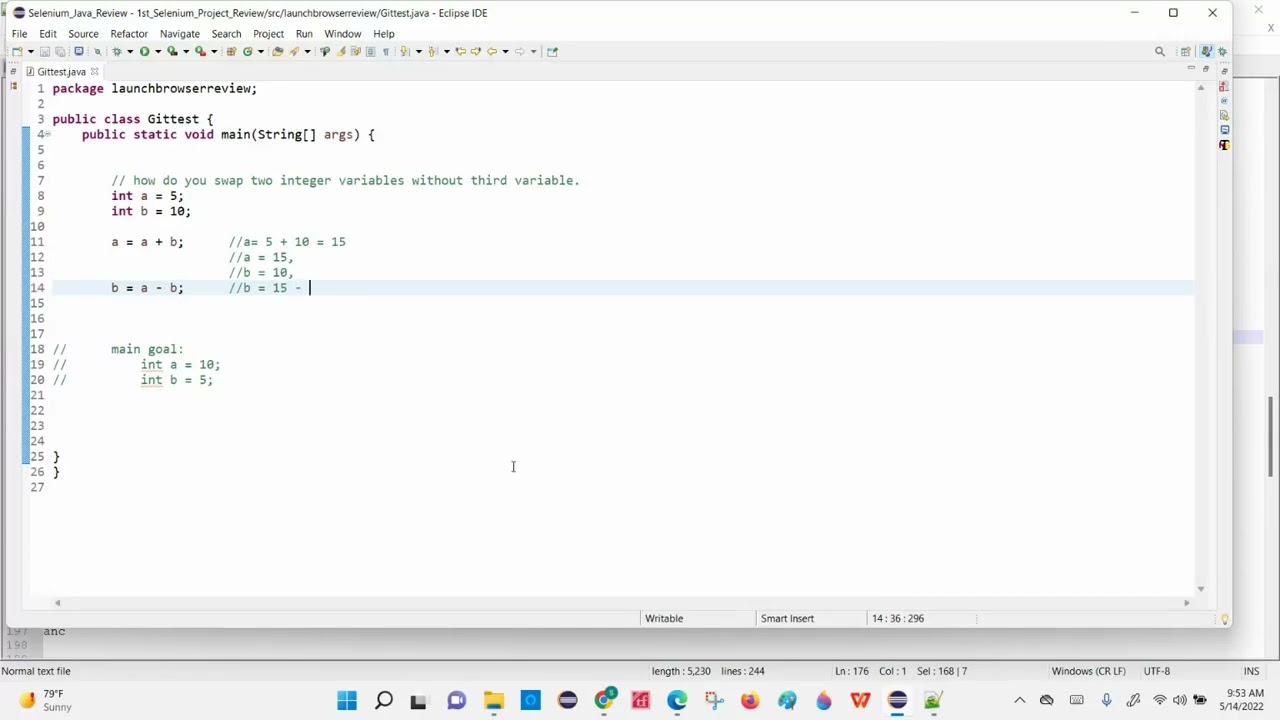
Task: Toggle Show Whitespace Characters pilcrow icon
Action: [x=385, y=51]
